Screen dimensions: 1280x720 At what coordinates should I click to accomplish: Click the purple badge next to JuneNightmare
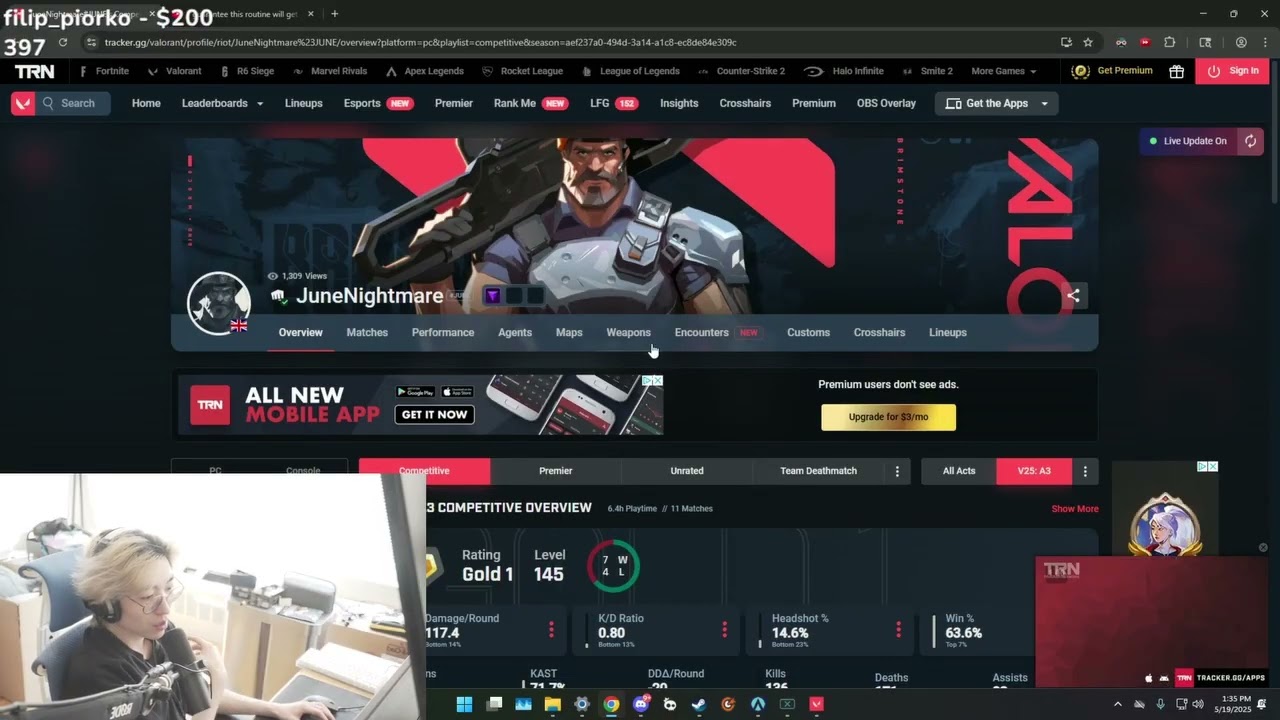(x=492, y=295)
